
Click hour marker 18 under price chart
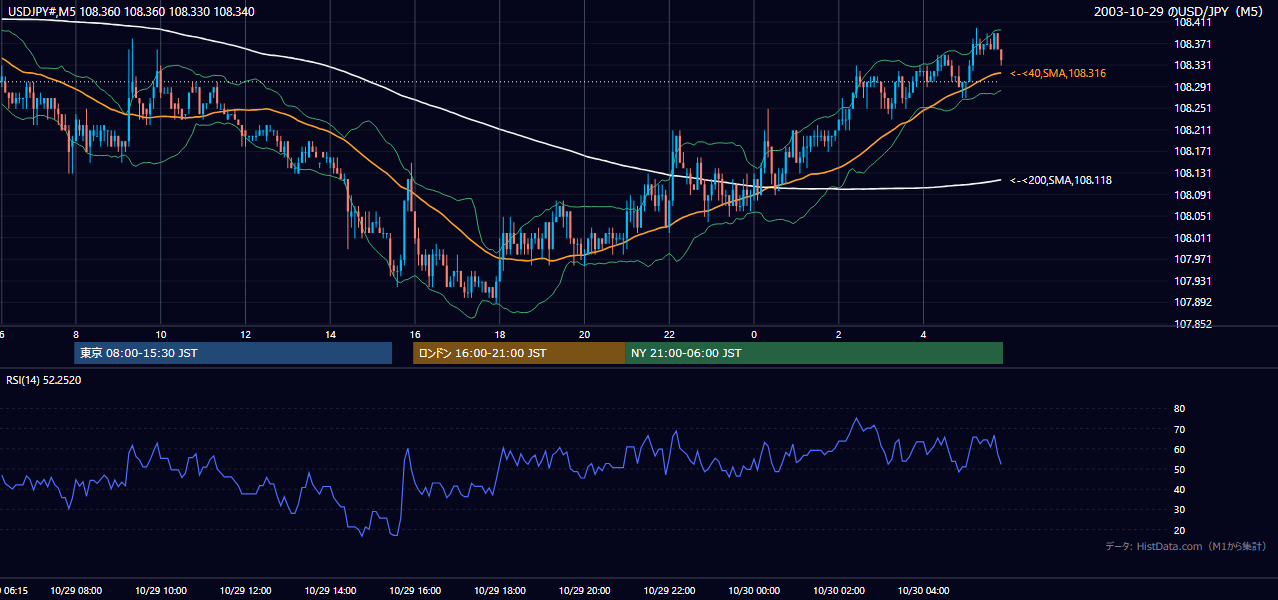tap(500, 335)
